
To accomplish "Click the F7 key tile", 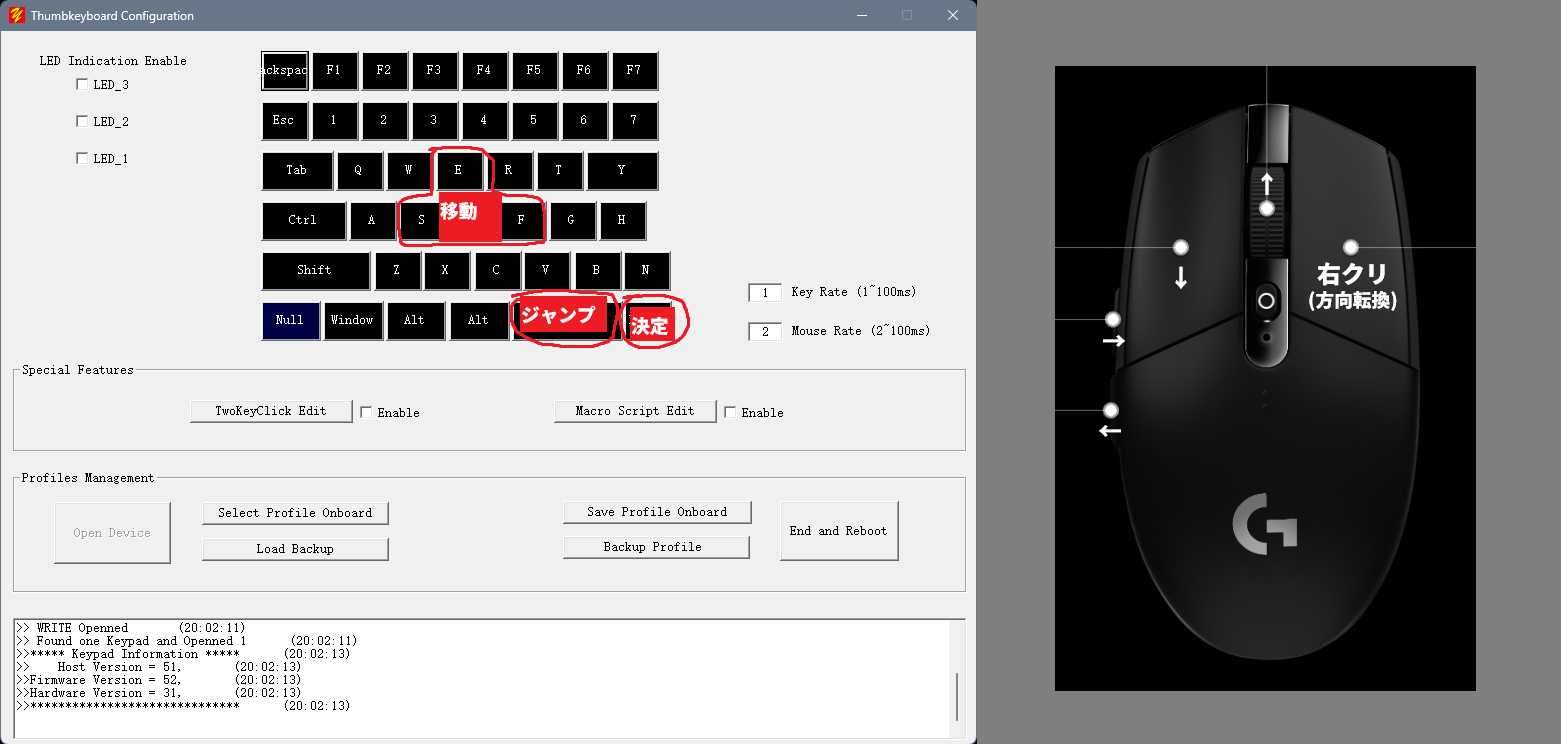I will [x=633, y=71].
